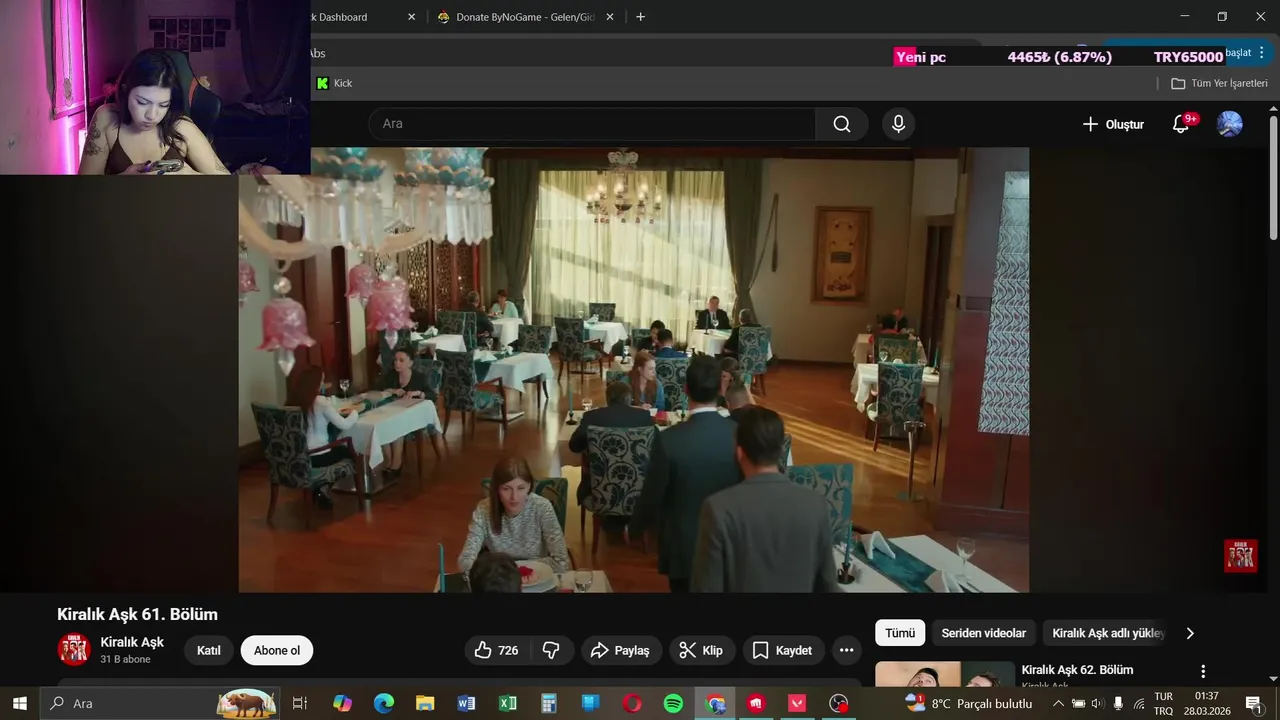Image resolution: width=1280 pixels, height=720 pixels.
Task: Focus the YouTube Ara search field
Action: (592, 124)
